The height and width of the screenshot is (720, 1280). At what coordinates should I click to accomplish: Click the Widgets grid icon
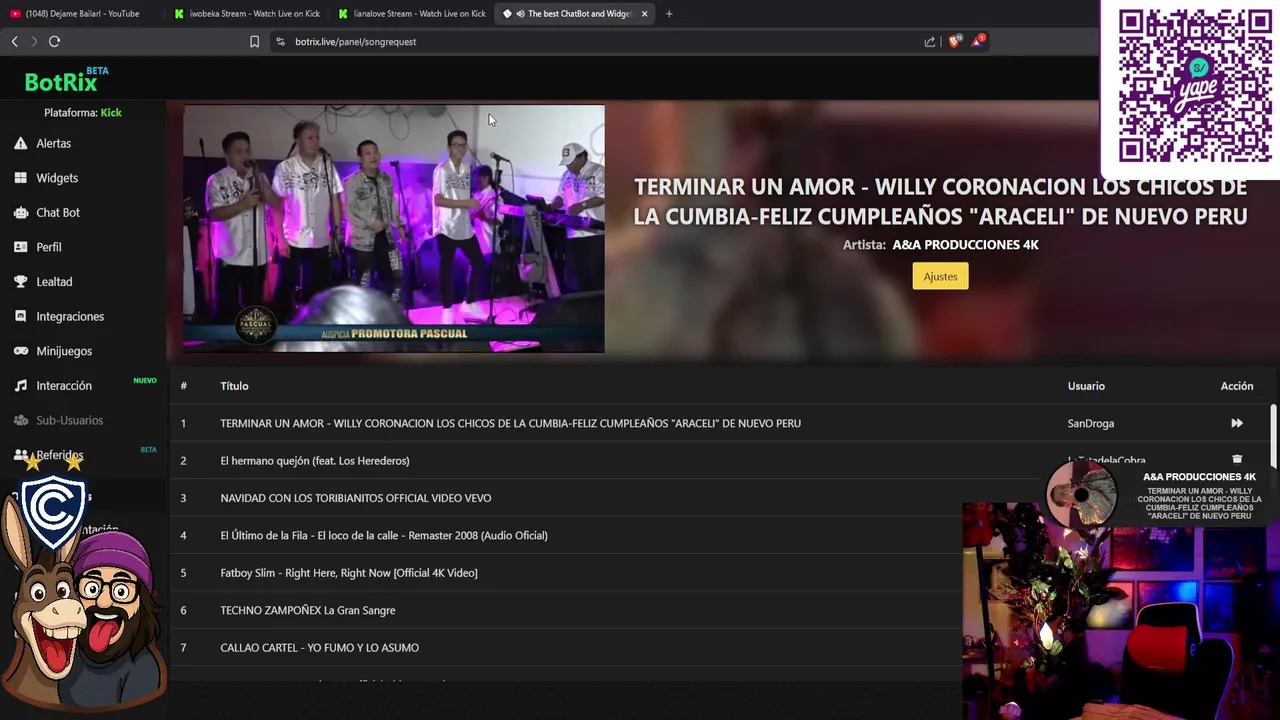tap(20, 178)
